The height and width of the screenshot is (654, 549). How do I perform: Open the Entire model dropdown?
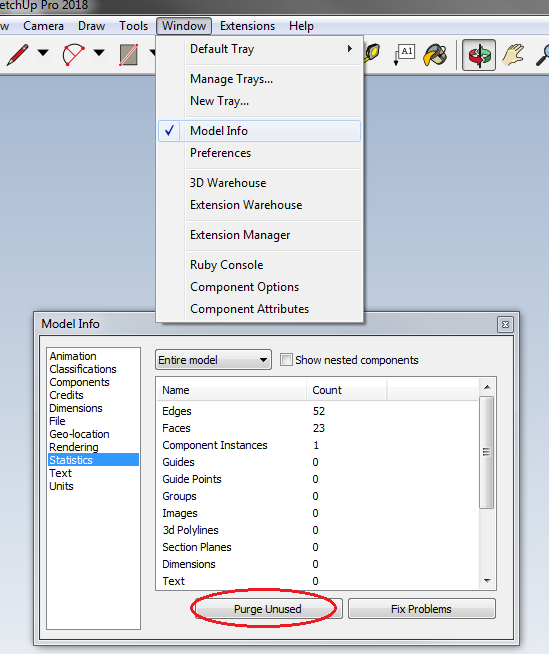(x=213, y=360)
